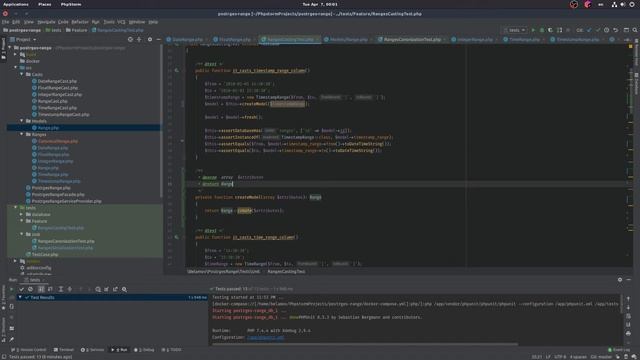Image resolution: width=640 pixels, height=360 pixels.
Task: Open the Terminal tool window button
Action: [x=64, y=350]
